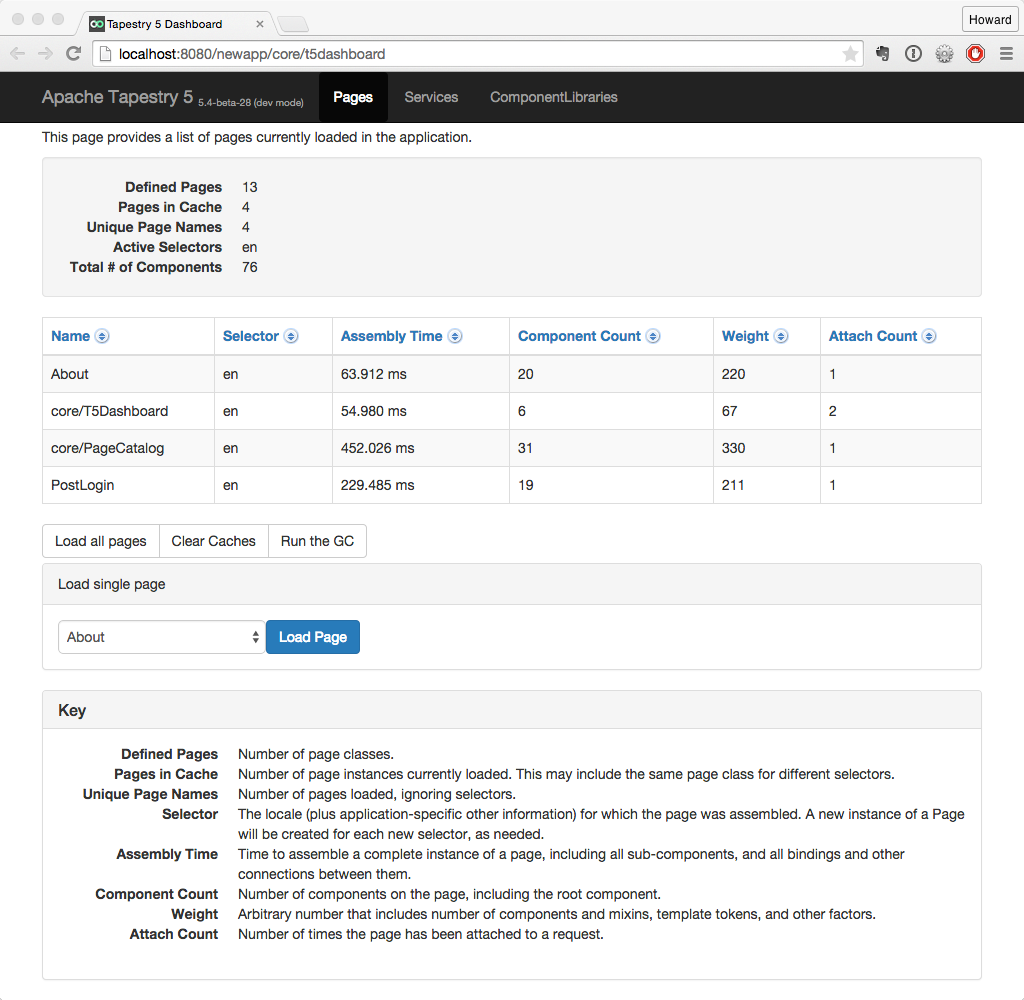Open the page selection dropdown showing About
The width and height of the screenshot is (1024, 1000).
click(x=161, y=637)
